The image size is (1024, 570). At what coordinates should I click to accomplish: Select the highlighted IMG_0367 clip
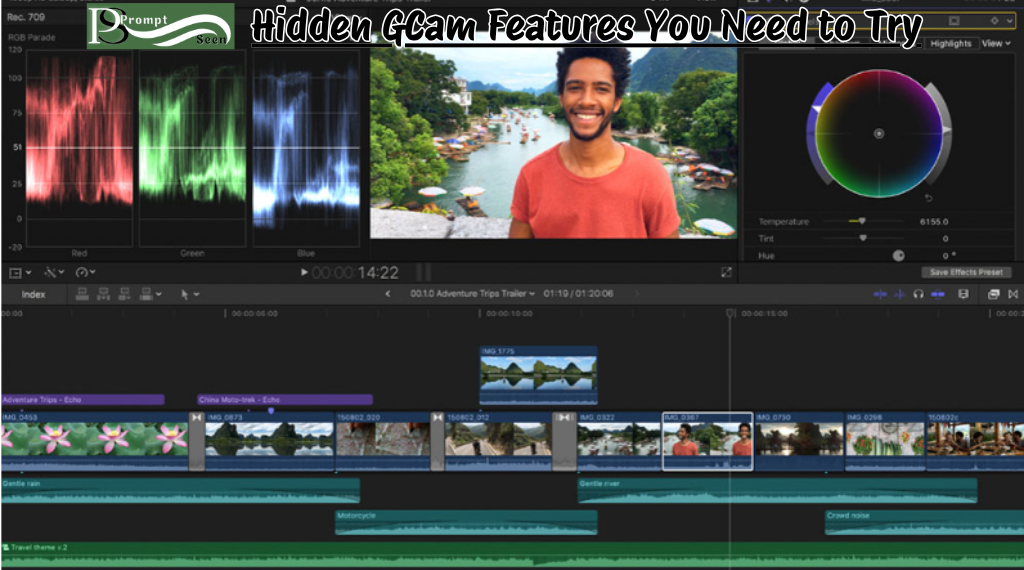(x=707, y=441)
